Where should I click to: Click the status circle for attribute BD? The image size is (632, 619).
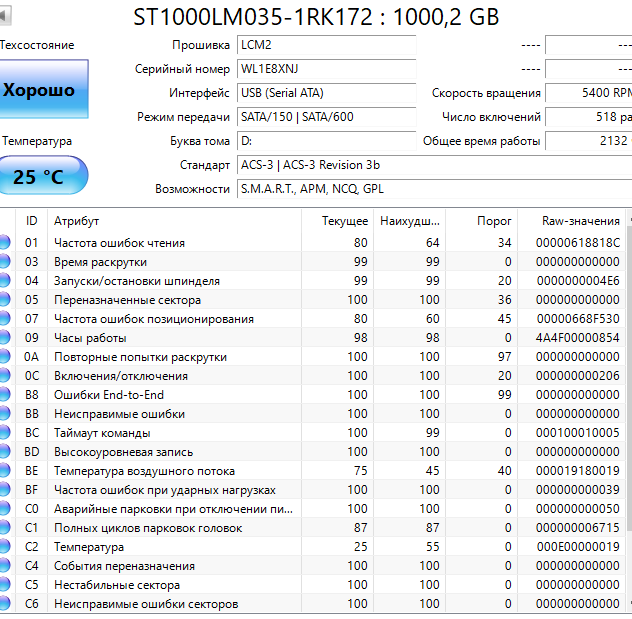point(4,451)
